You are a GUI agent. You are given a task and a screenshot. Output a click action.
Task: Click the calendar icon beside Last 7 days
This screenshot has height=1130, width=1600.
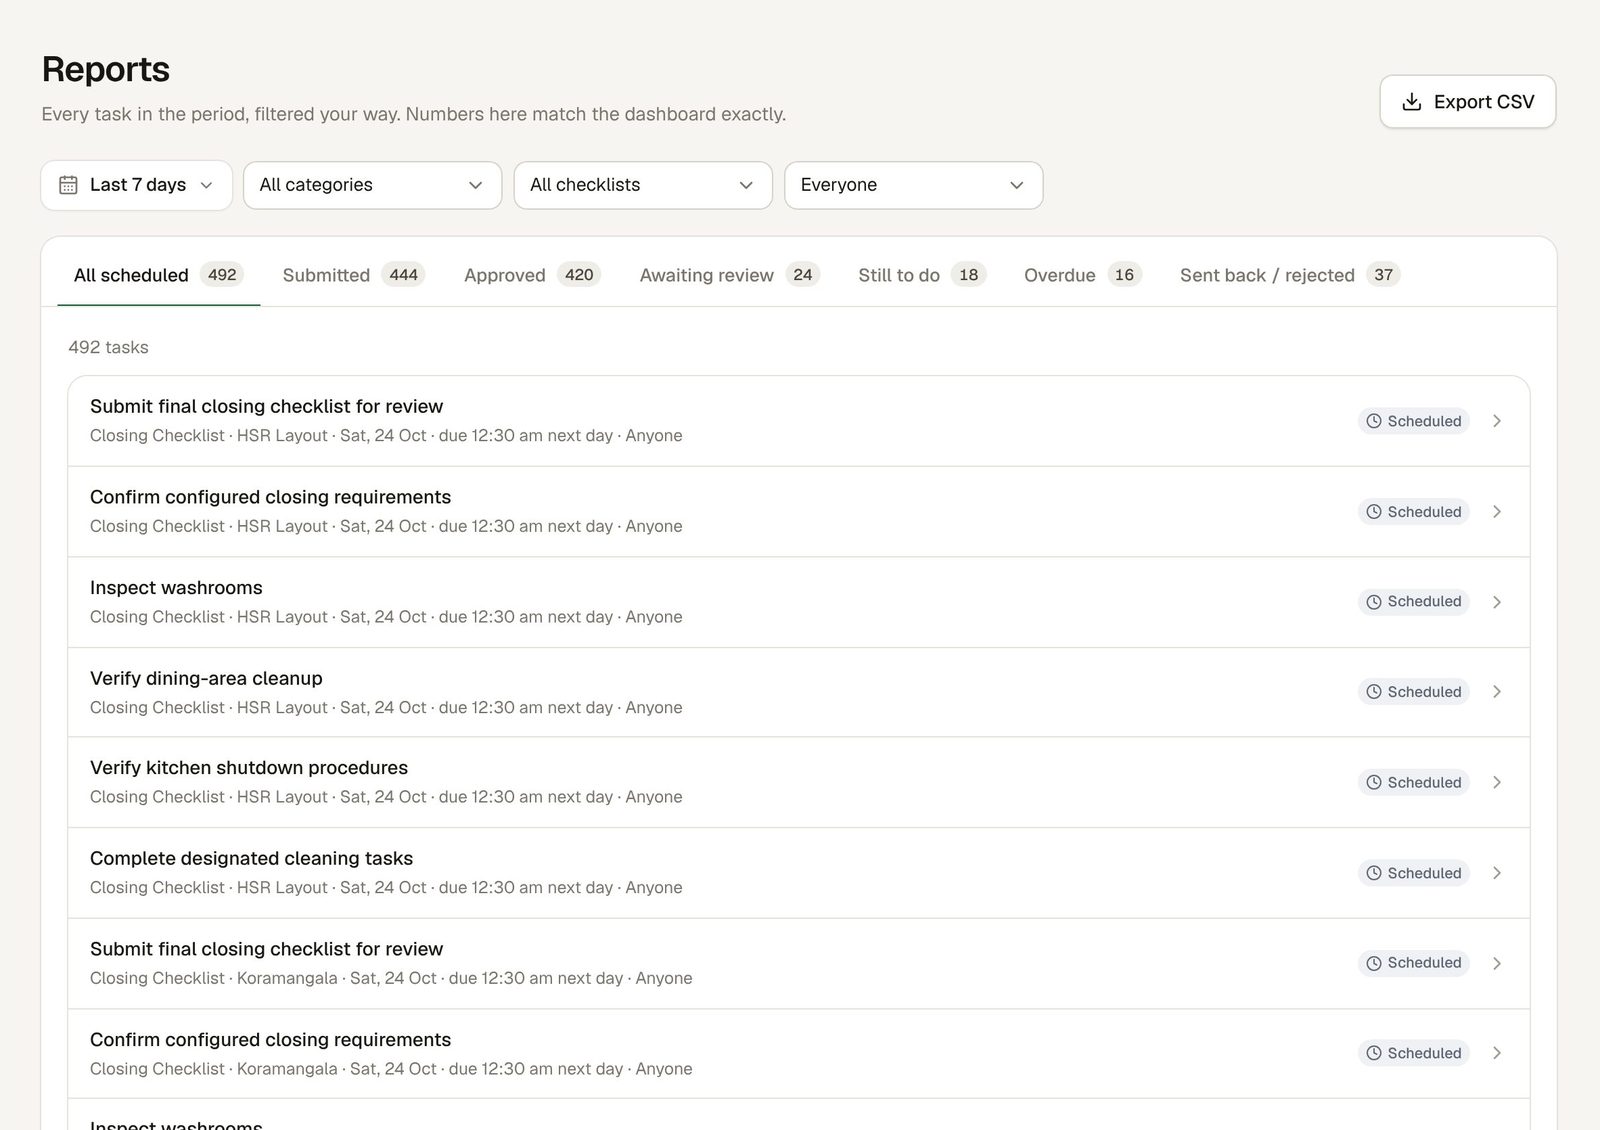click(x=68, y=185)
